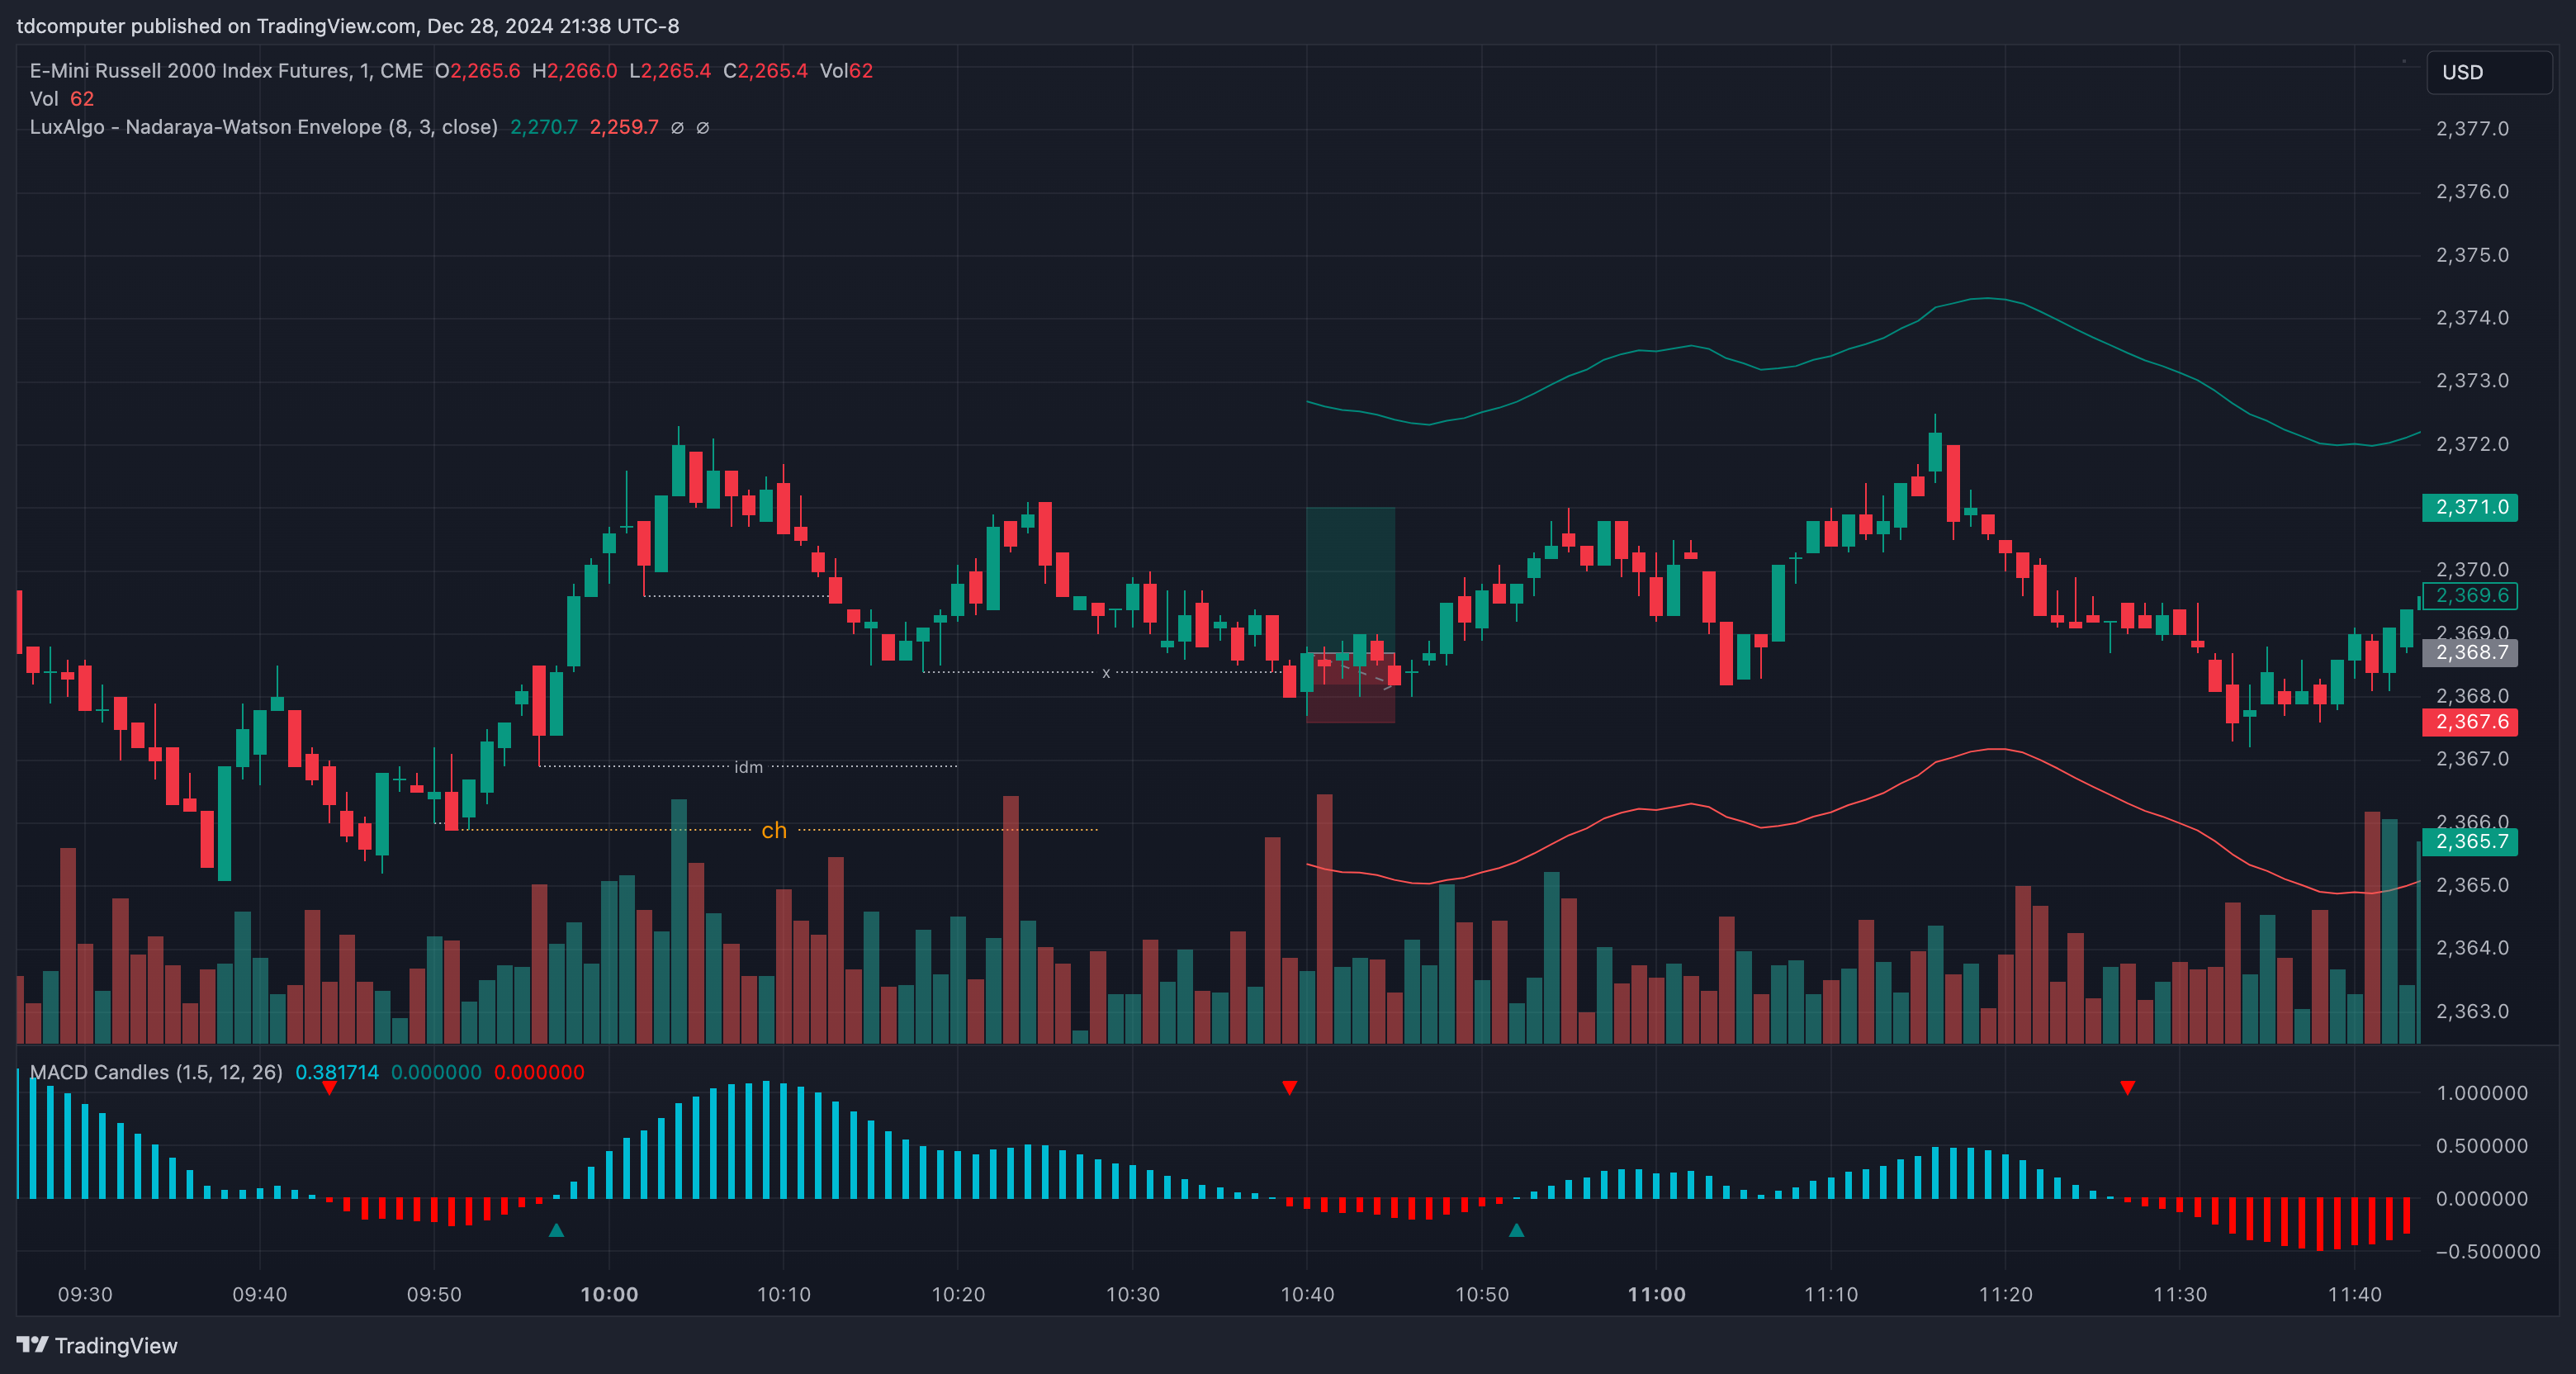Click the orange 'ch' structure label
This screenshot has height=1374, width=2576.
[774, 830]
